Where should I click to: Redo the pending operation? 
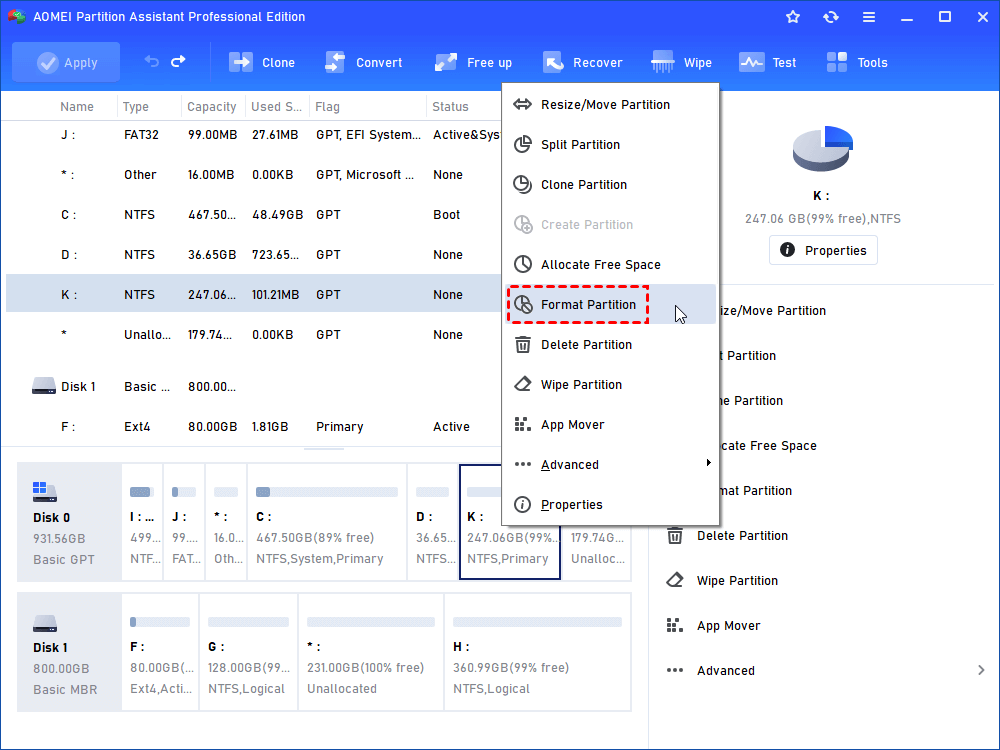pos(179,61)
